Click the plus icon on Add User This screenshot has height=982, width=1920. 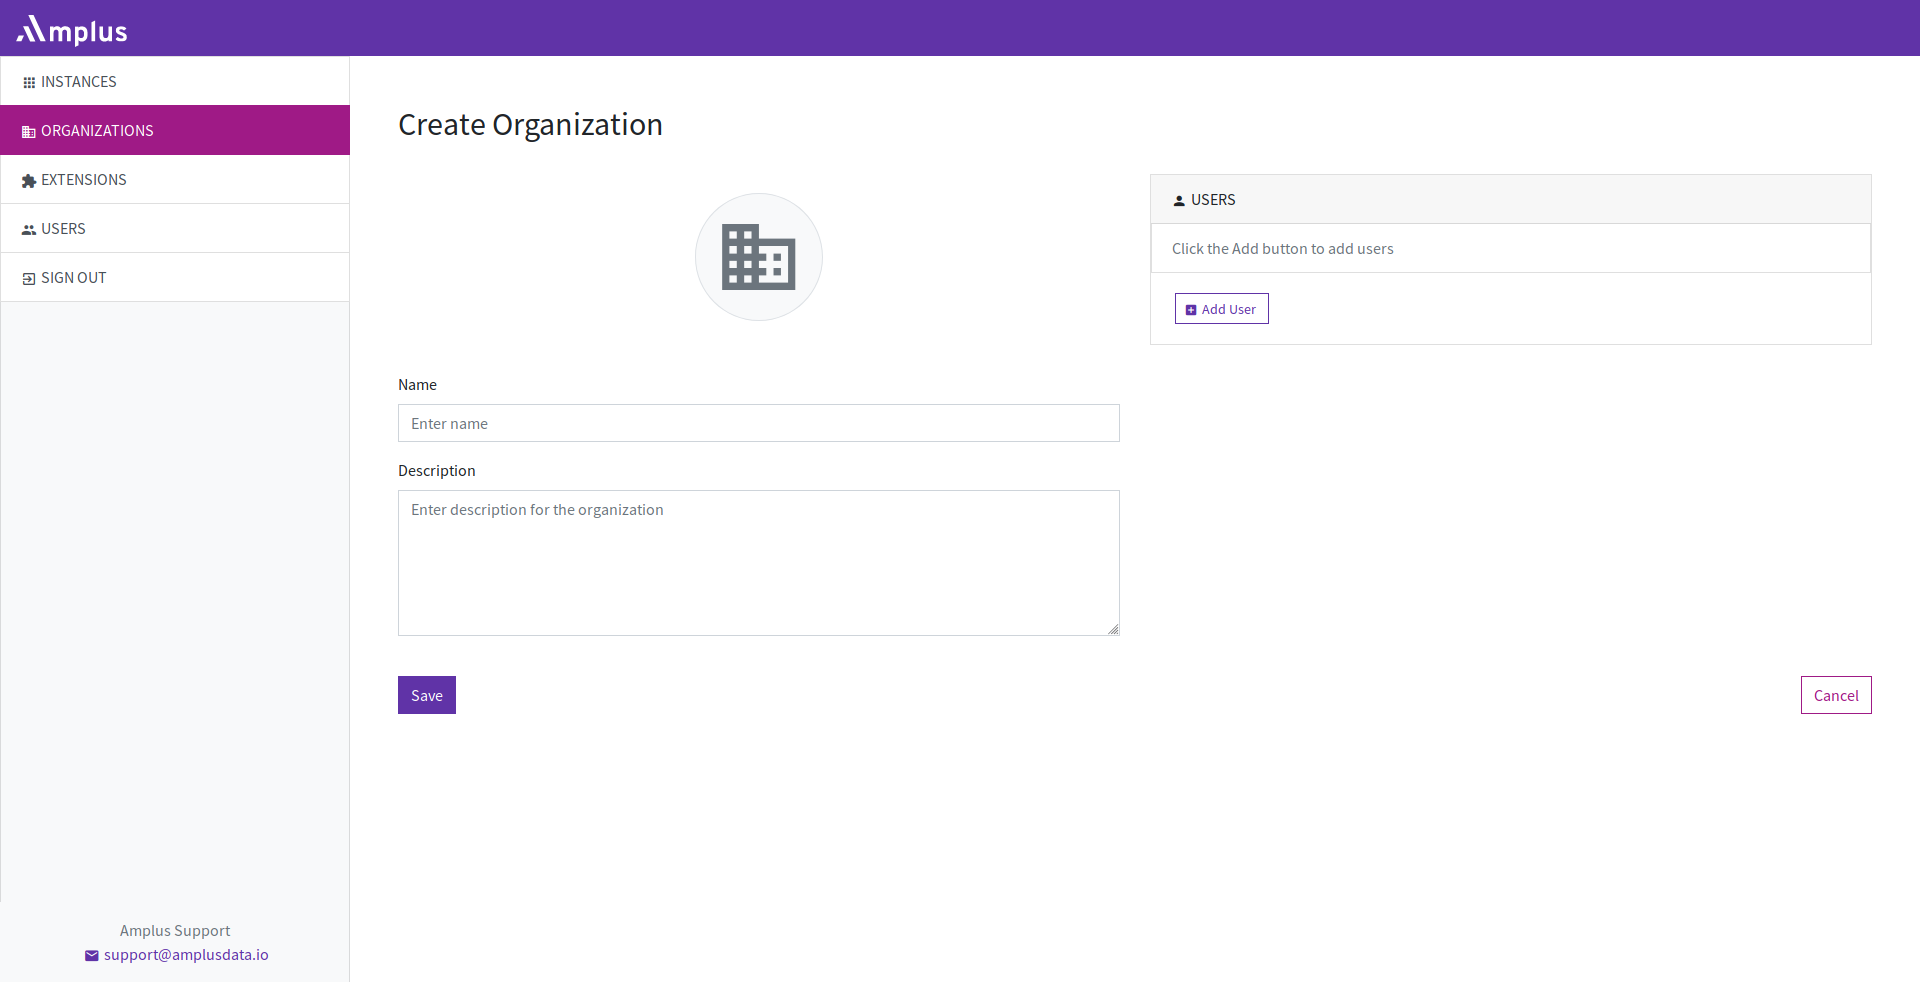coord(1190,310)
